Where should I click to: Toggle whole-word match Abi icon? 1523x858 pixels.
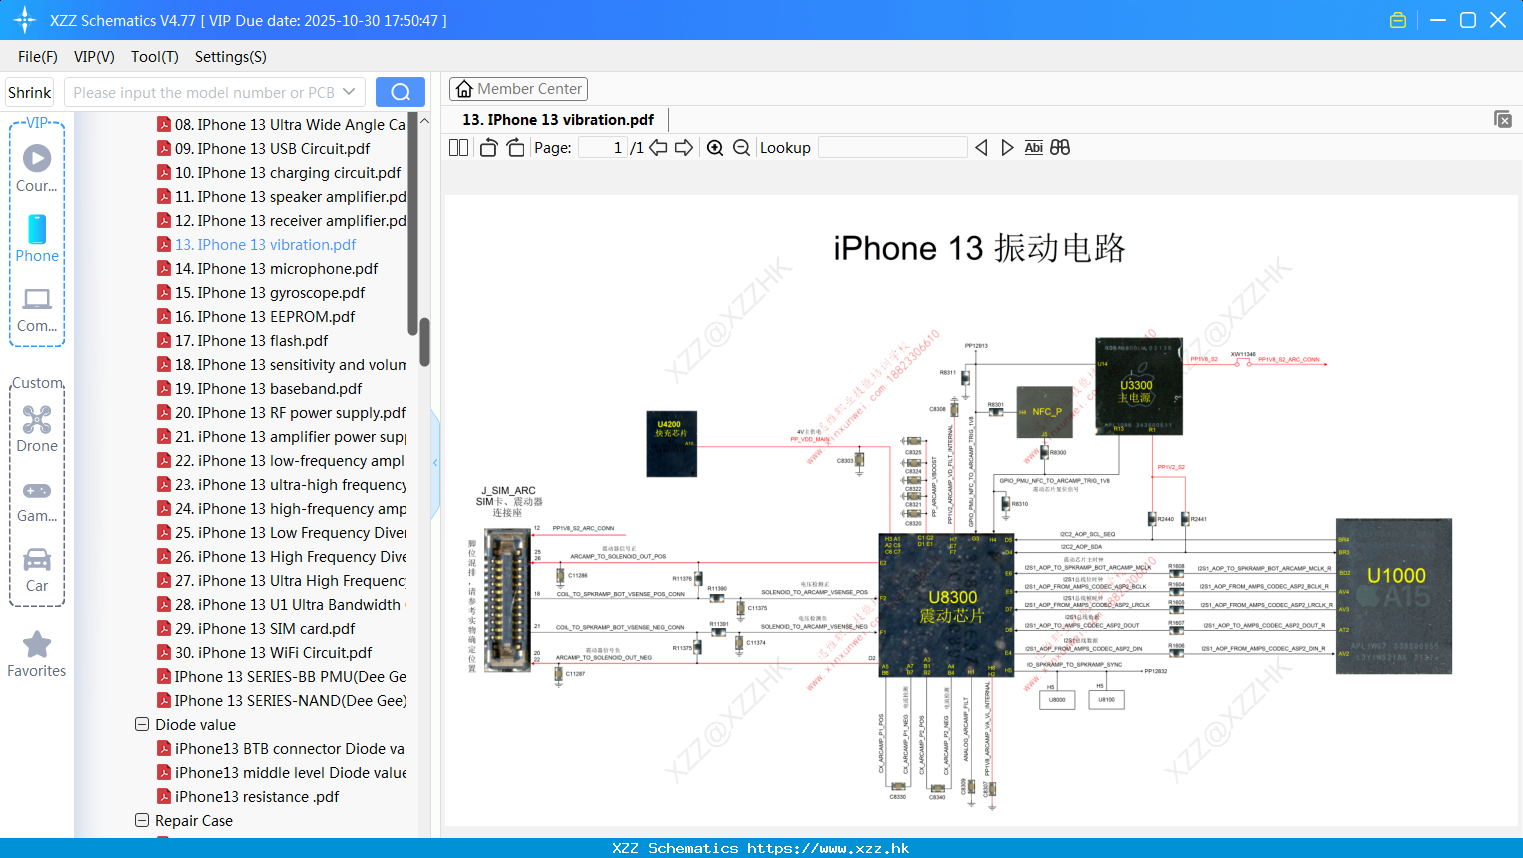pyautogui.click(x=1033, y=148)
